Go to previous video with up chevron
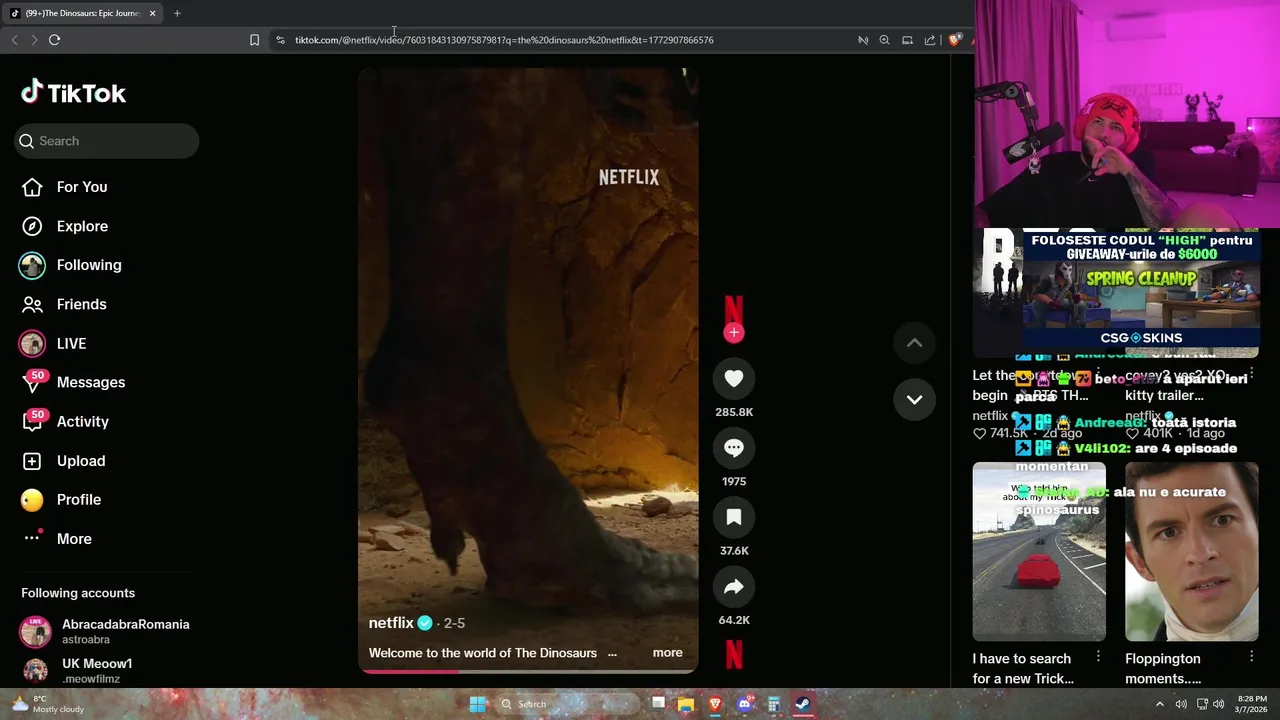Viewport: 1280px width, 720px height. pyautogui.click(x=914, y=343)
